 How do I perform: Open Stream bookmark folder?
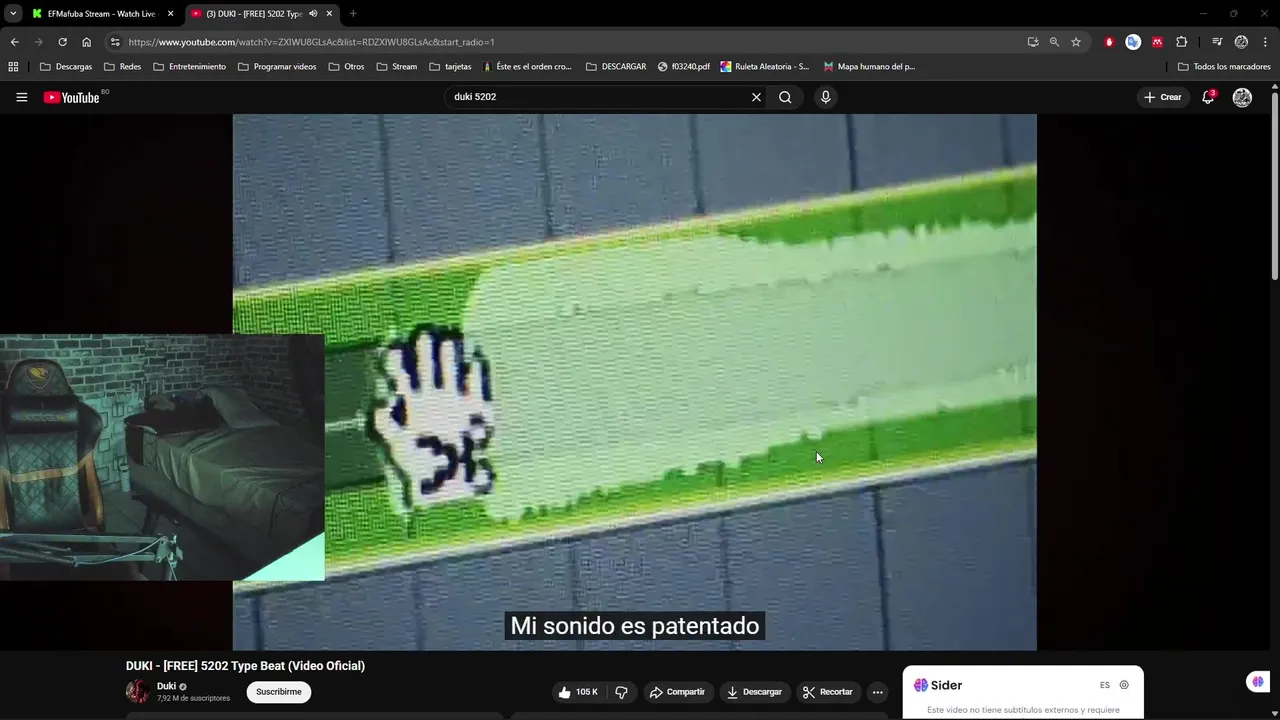coord(397,67)
